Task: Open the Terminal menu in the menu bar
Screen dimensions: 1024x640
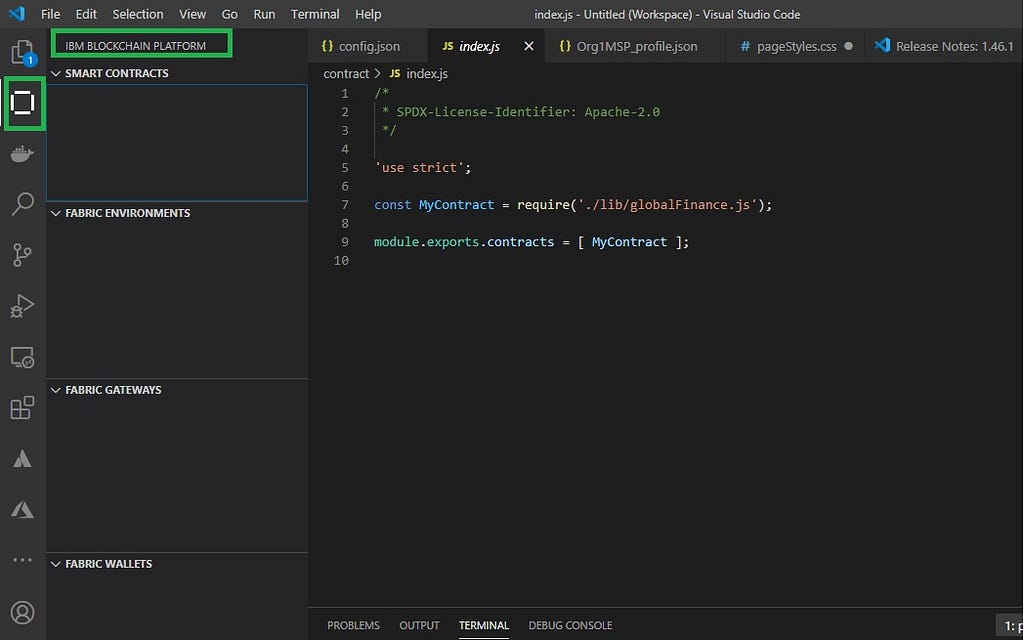Action: [315, 14]
